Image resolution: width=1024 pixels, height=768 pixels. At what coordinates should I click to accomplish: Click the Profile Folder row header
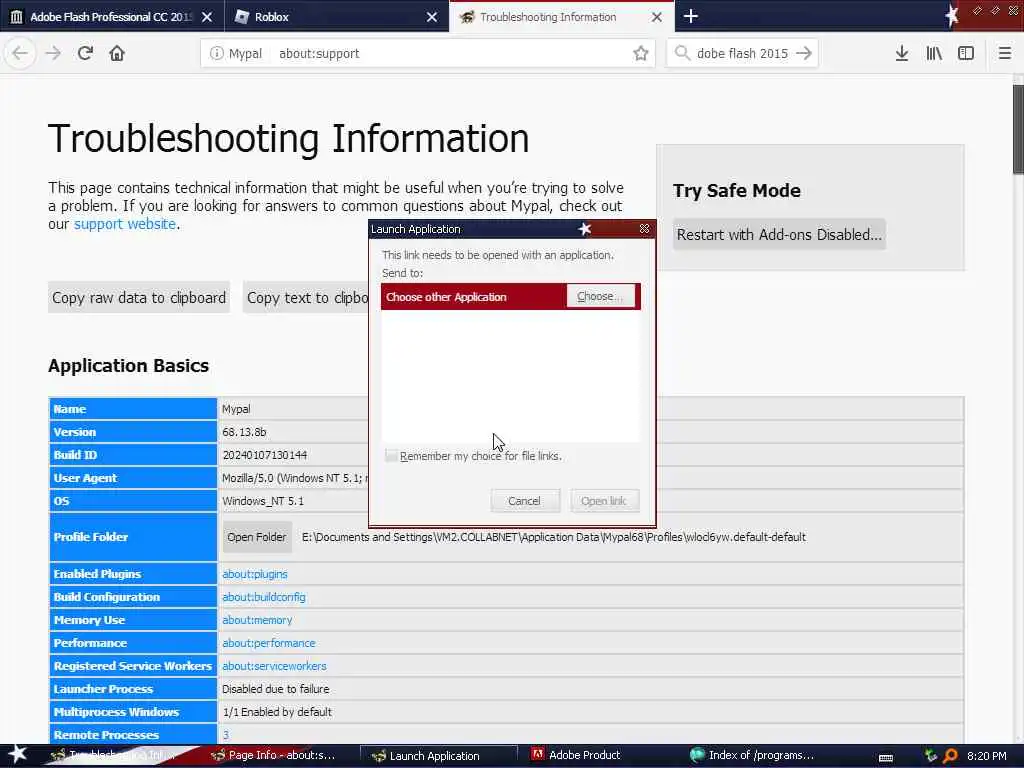coord(133,537)
